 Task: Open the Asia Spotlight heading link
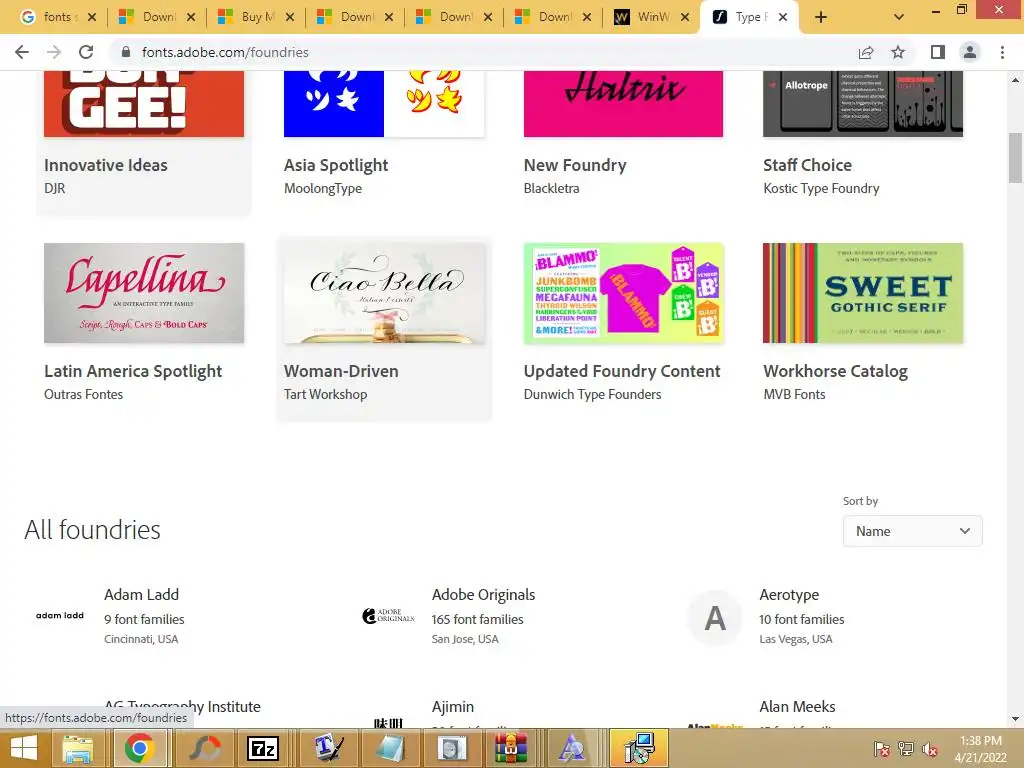pos(336,165)
